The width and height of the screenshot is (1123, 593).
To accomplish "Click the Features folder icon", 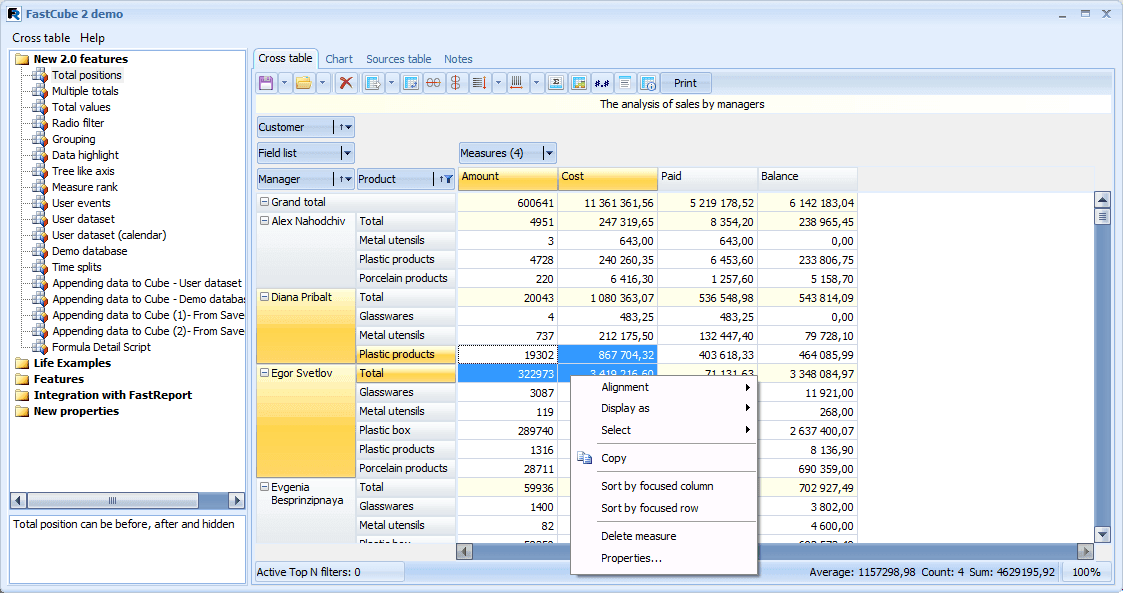I will 22,380.
